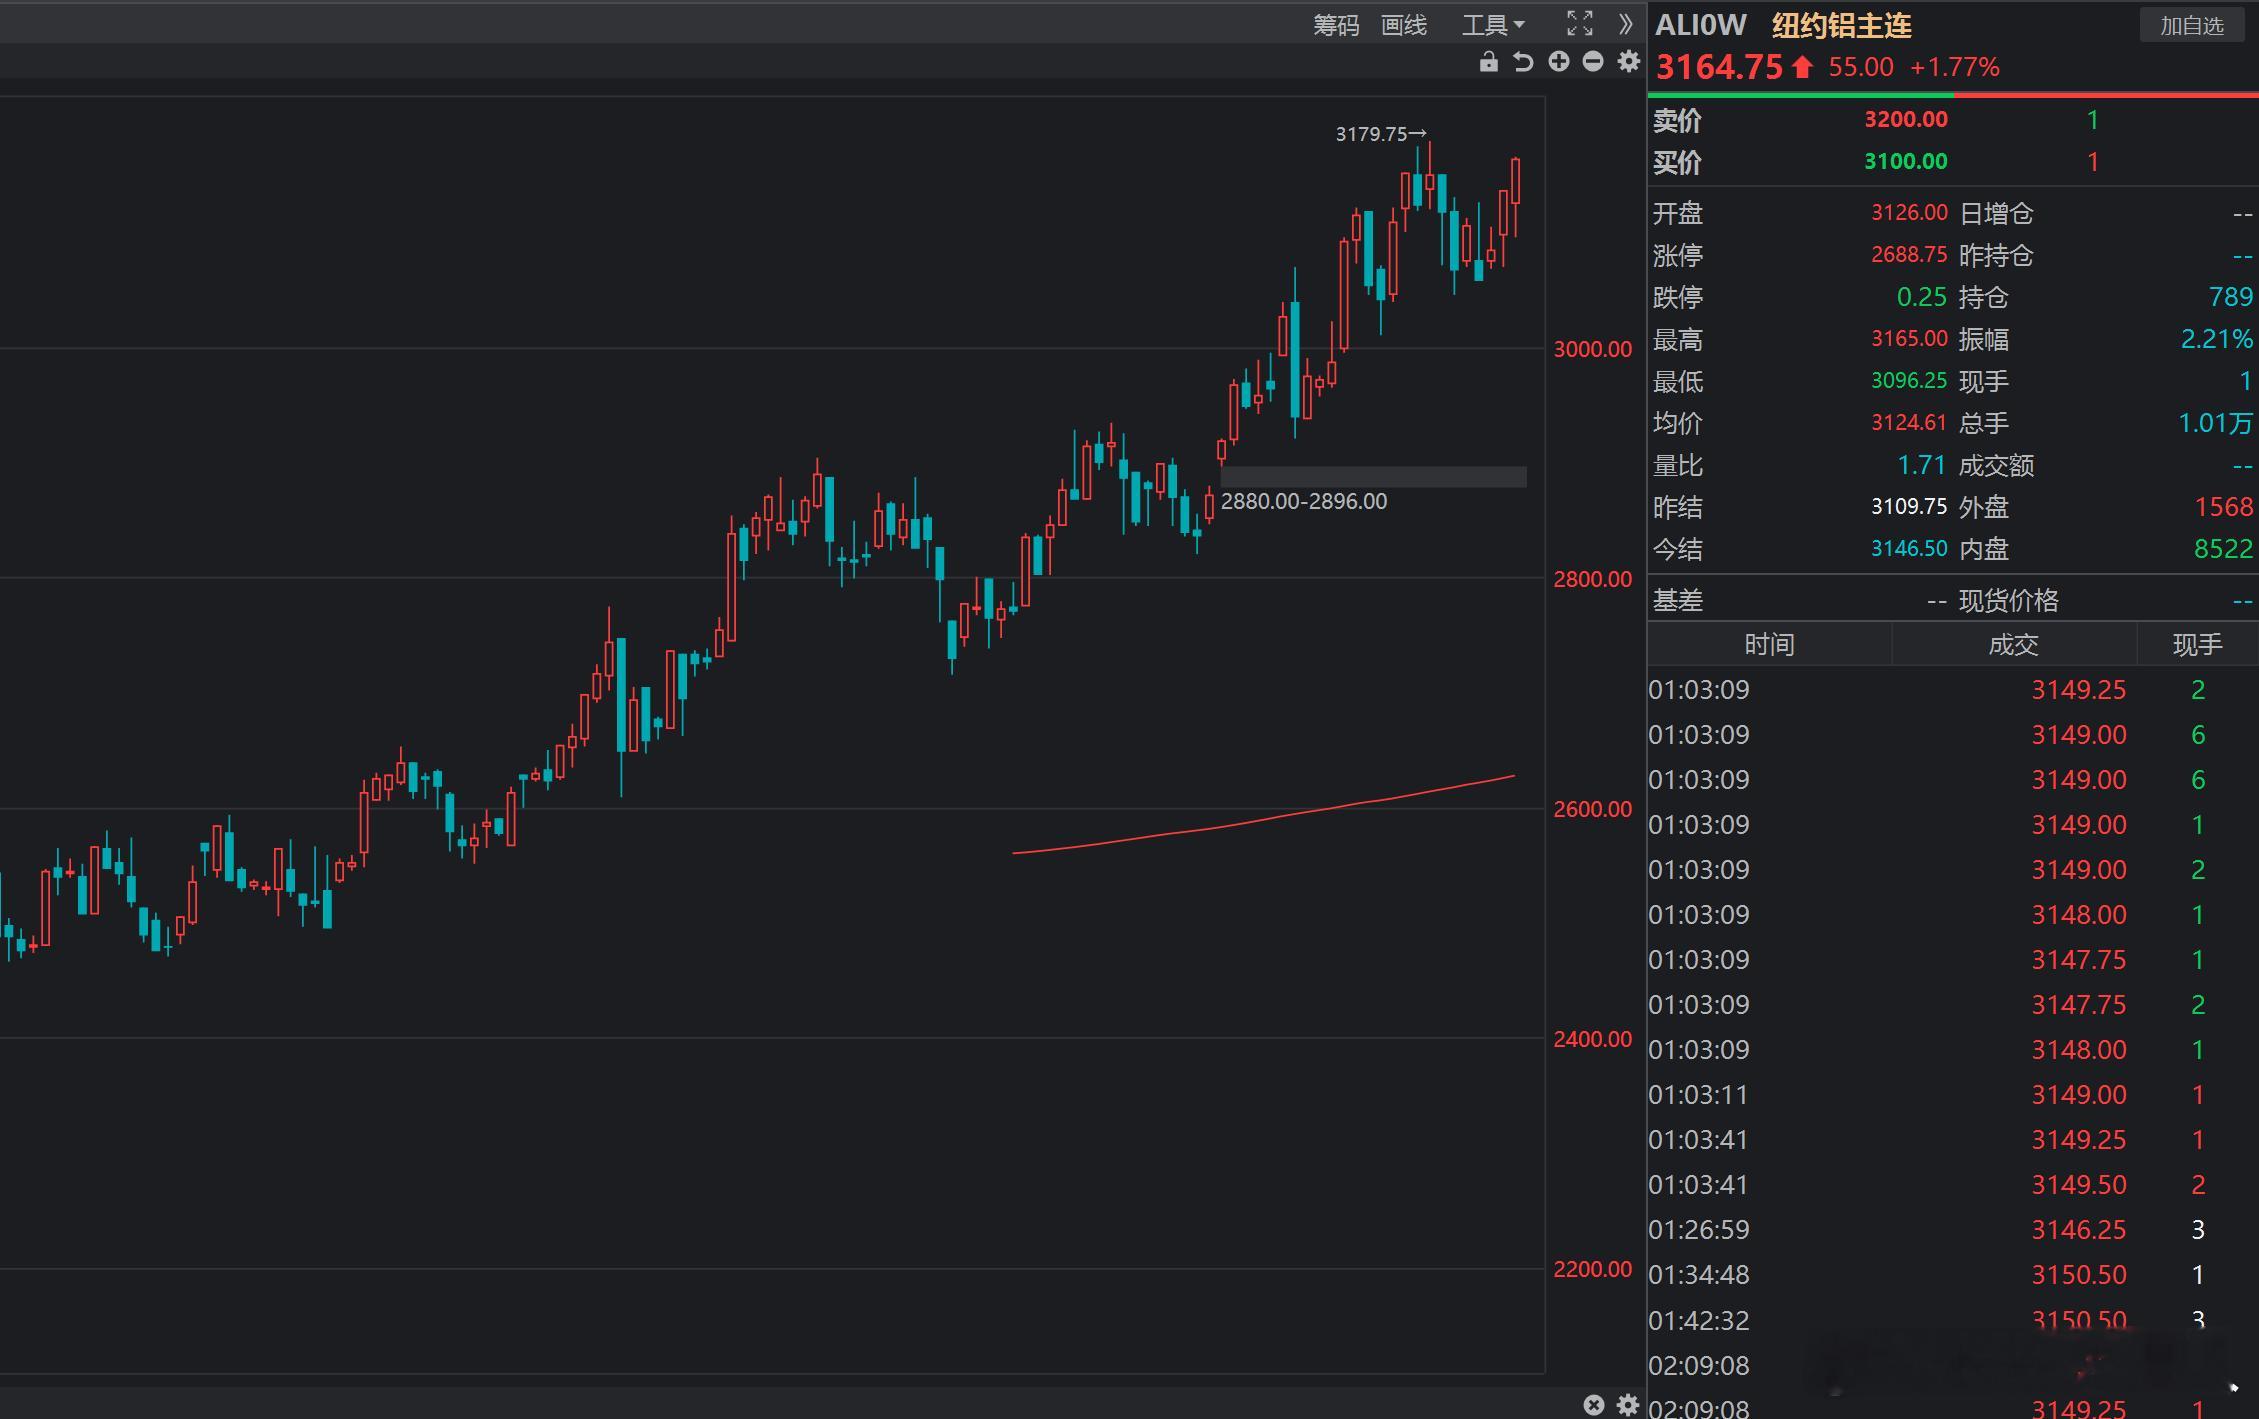The image size is (2259, 1419).
Task: Open the 筹码 chip distribution view
Action: (x=1335, y=25)
